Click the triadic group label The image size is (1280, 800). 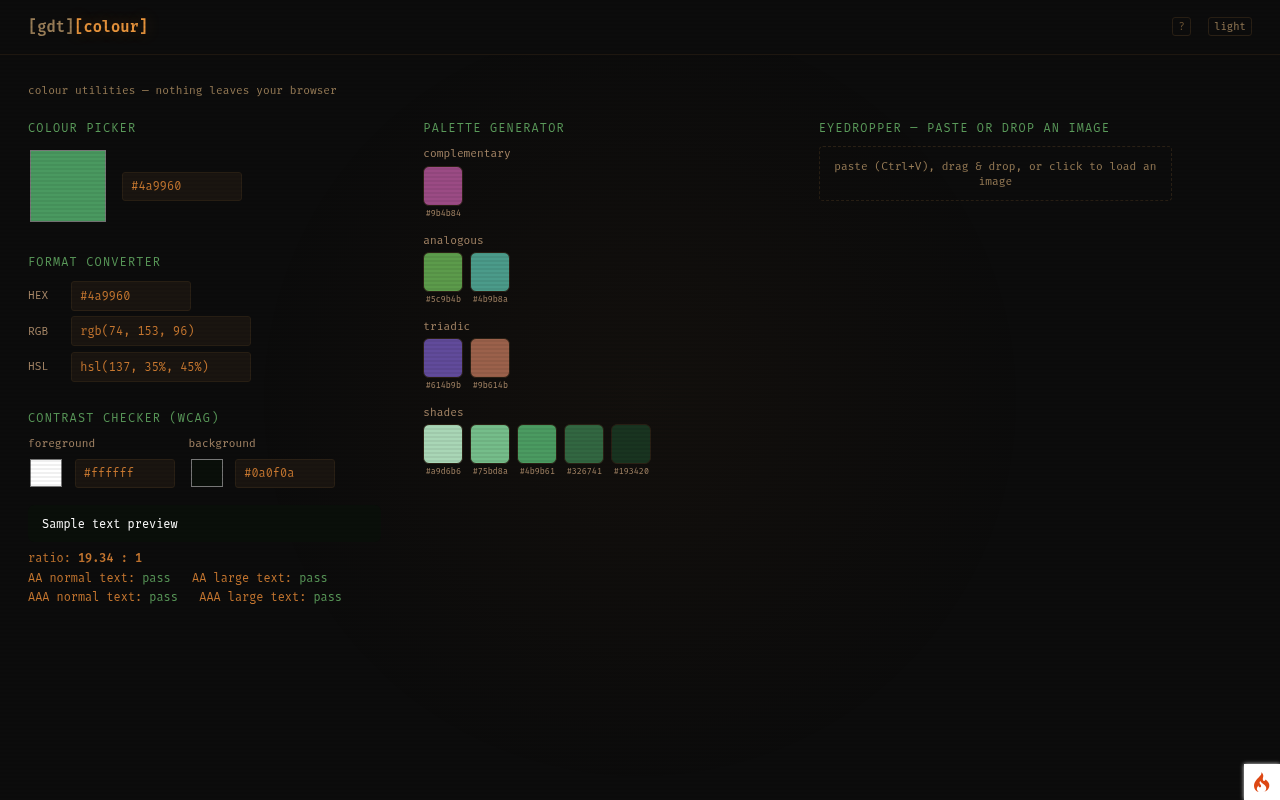click(446, 326)
